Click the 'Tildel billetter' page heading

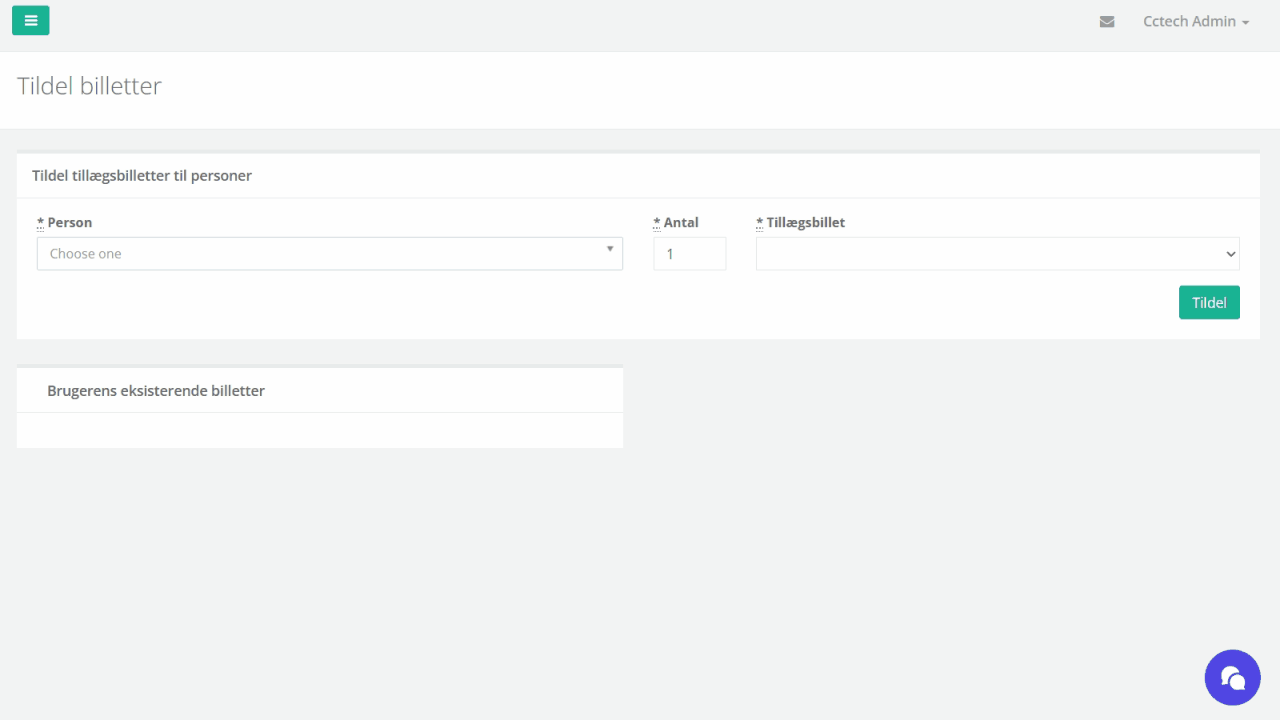[89, 86]
